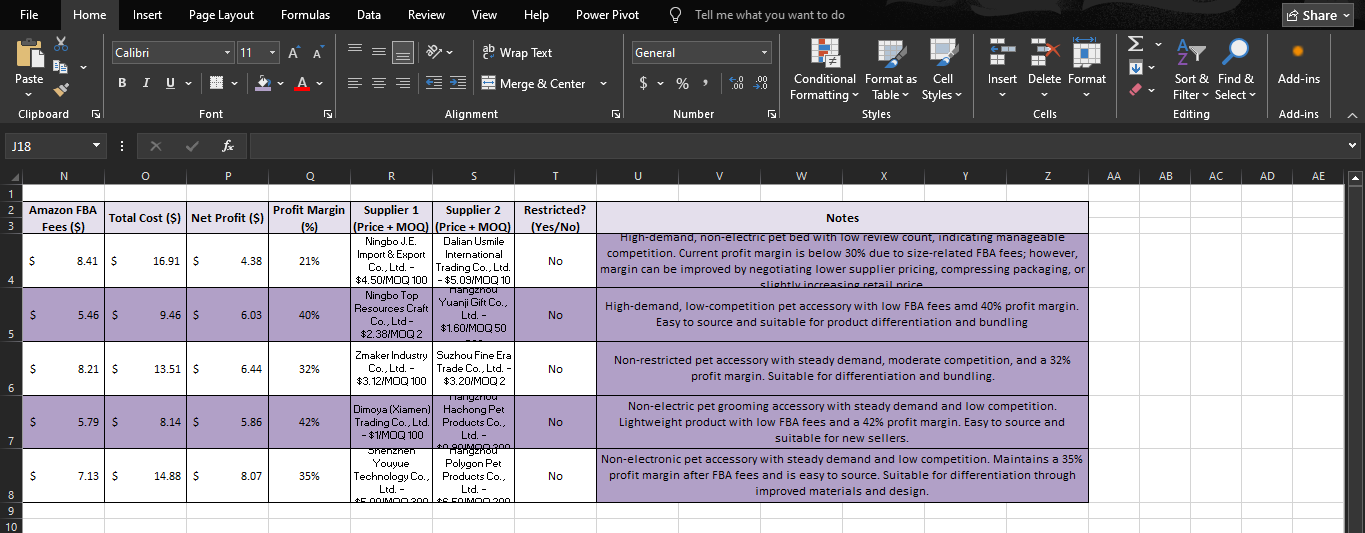Screen dimensions: 1365x533
Task: Collapse the ribbon with the caret
Action: click(1352, 115)
